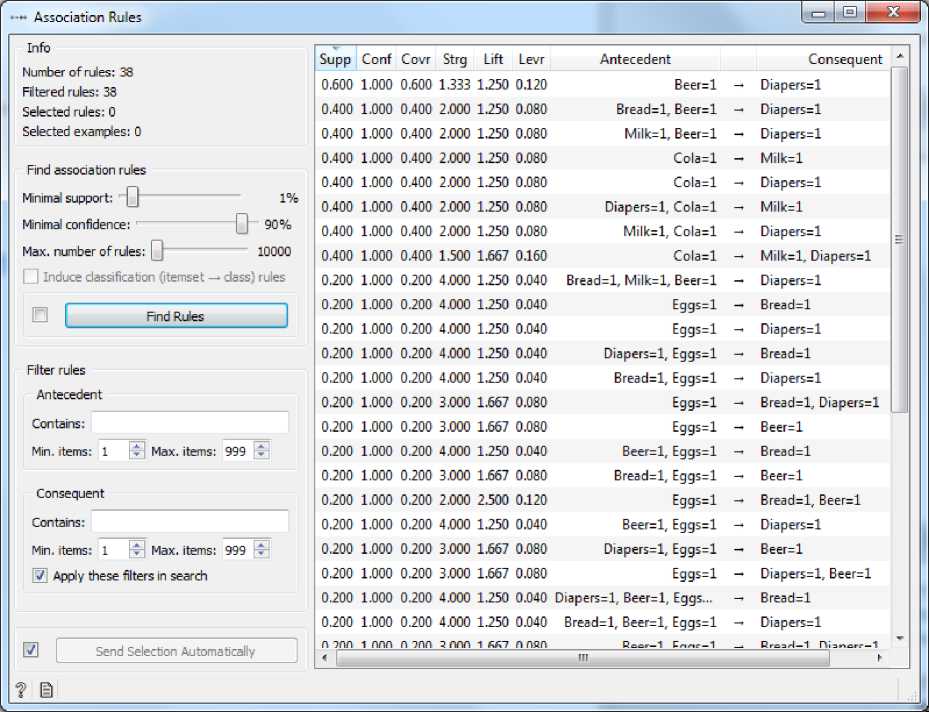Sort rules by the Lift column header
Image resolution: width=929 pixels, height=712 pixels.
click(x=492, y=59)
